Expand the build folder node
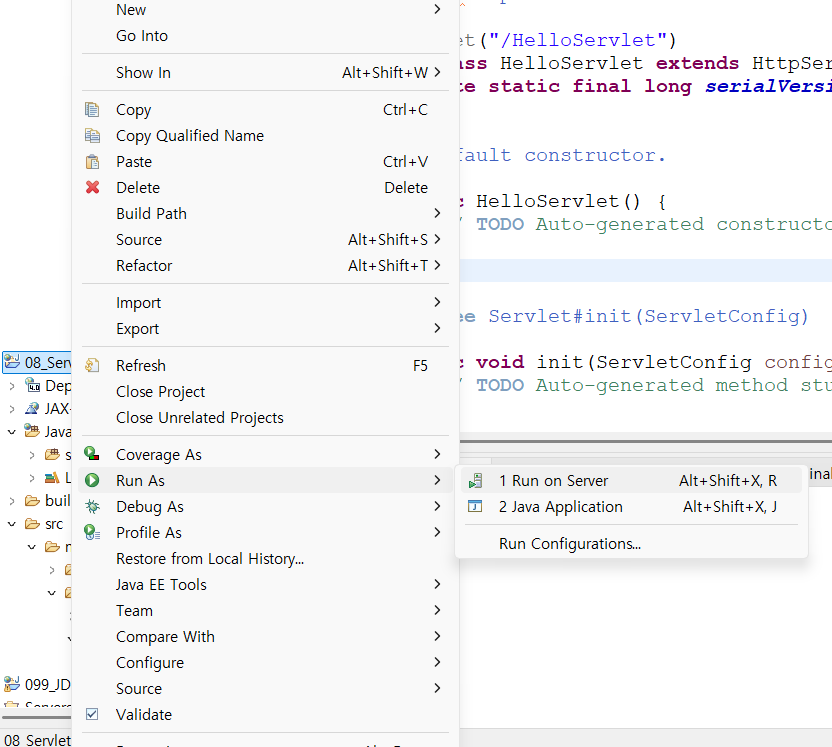The image size is (832, 747). [12, 501]
